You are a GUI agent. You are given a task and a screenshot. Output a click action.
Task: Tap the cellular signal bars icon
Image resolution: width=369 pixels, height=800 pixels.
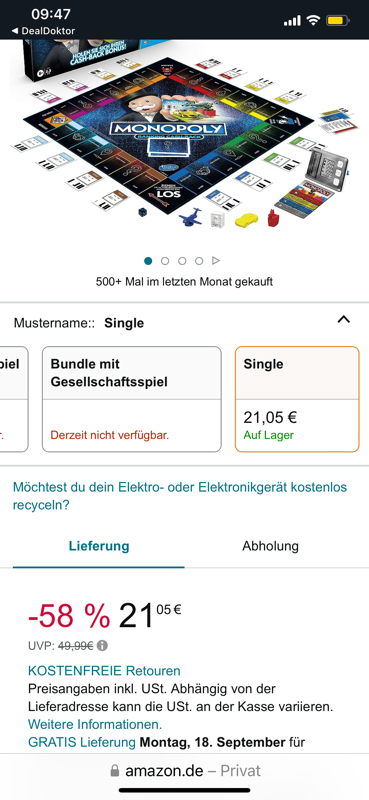[292, 21]
